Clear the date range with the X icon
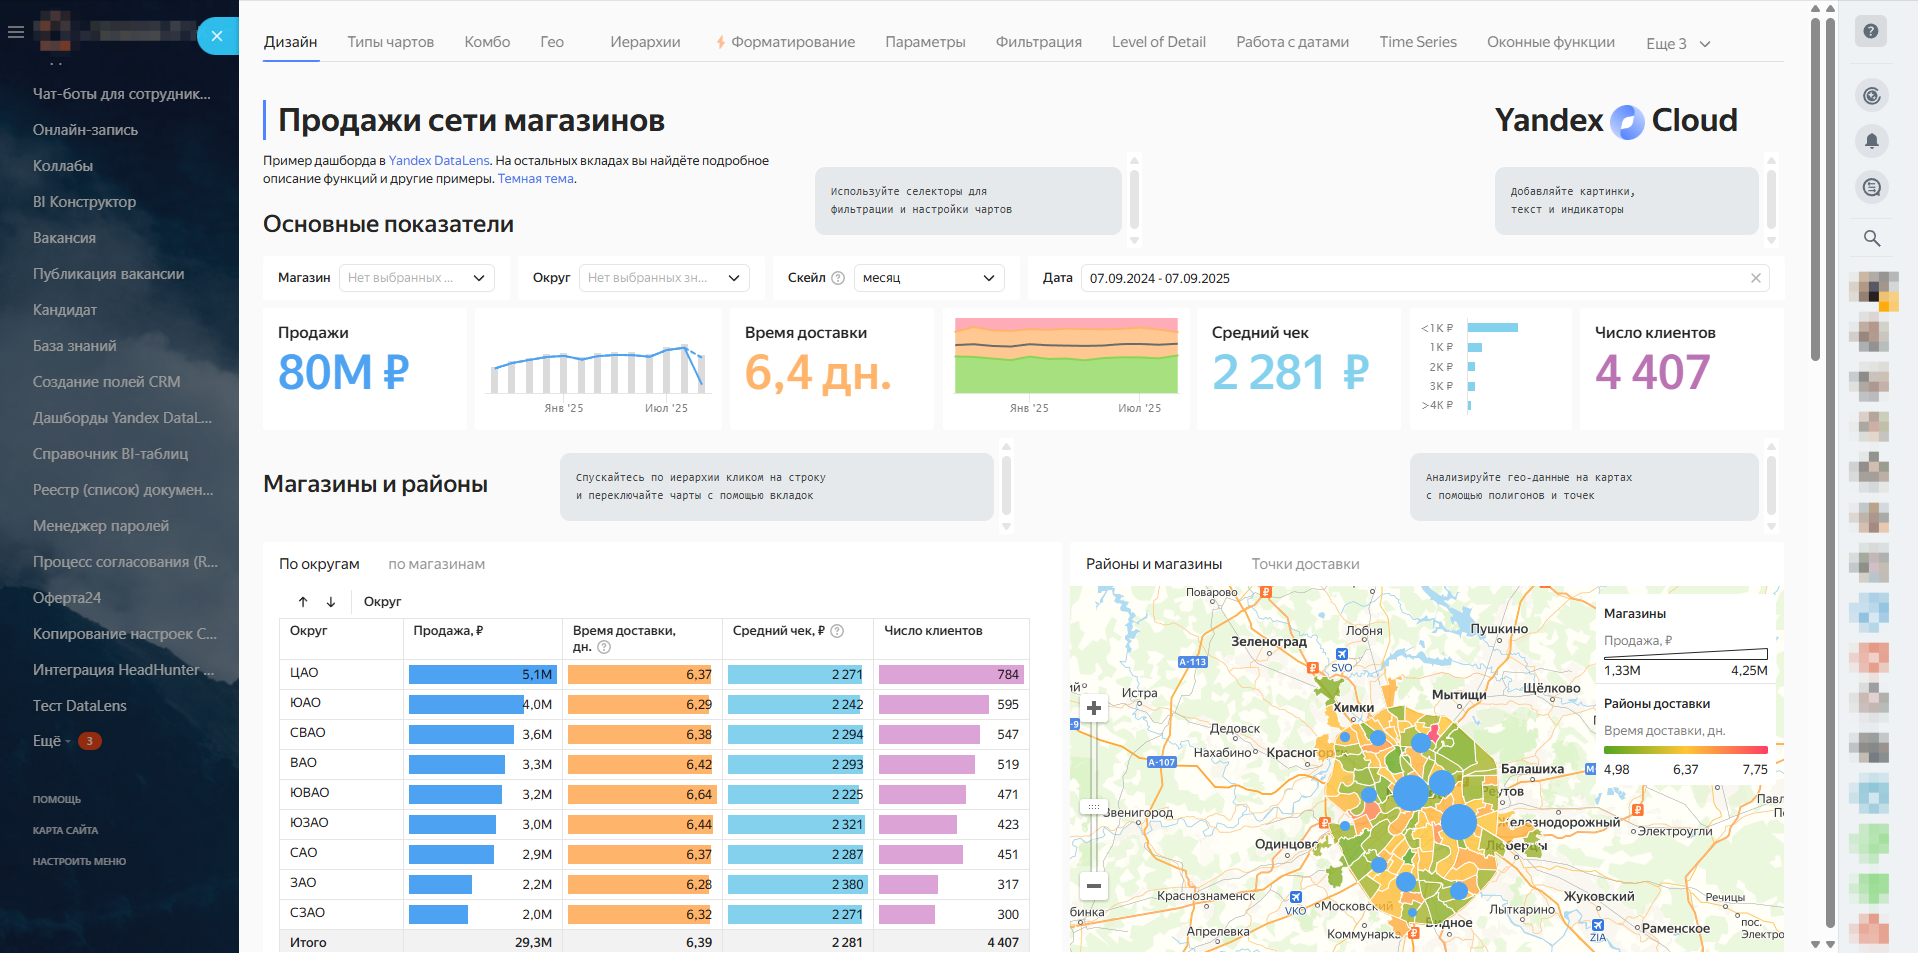The height and width of the screenshot is (953, 1918). 1755,278
